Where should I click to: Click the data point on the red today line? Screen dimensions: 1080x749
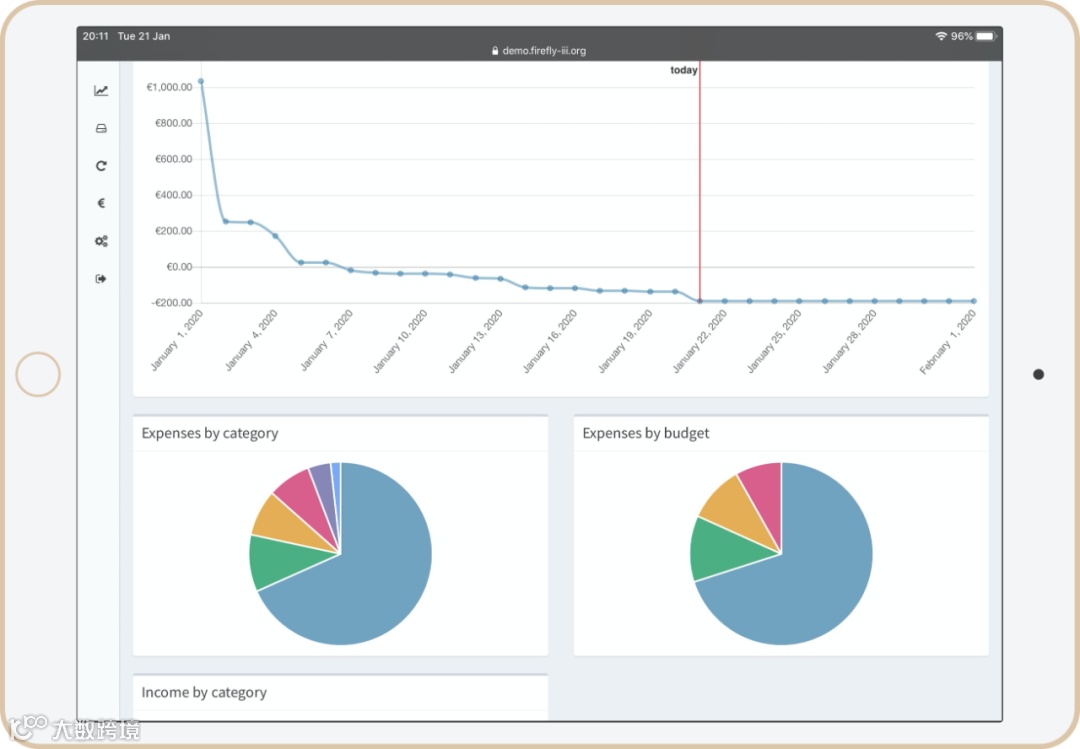point(700,301)
